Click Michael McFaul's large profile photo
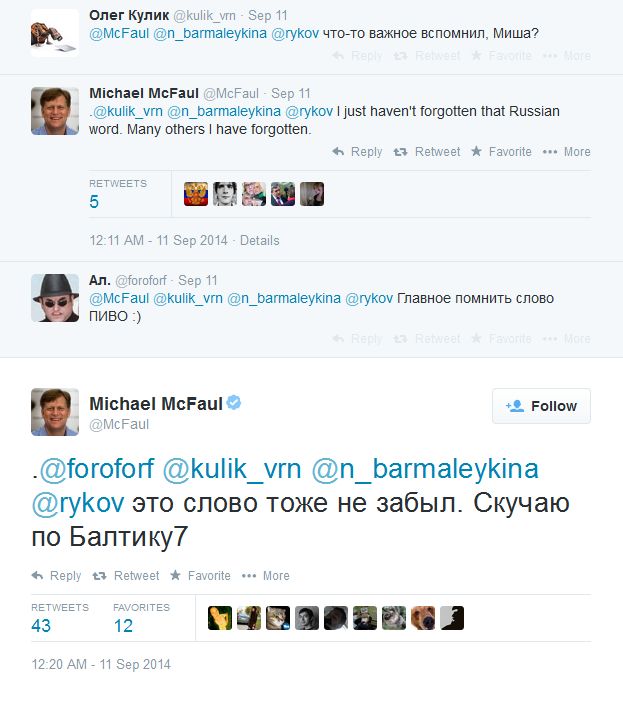This screenshot has width=623, height=701. (55, 412)
